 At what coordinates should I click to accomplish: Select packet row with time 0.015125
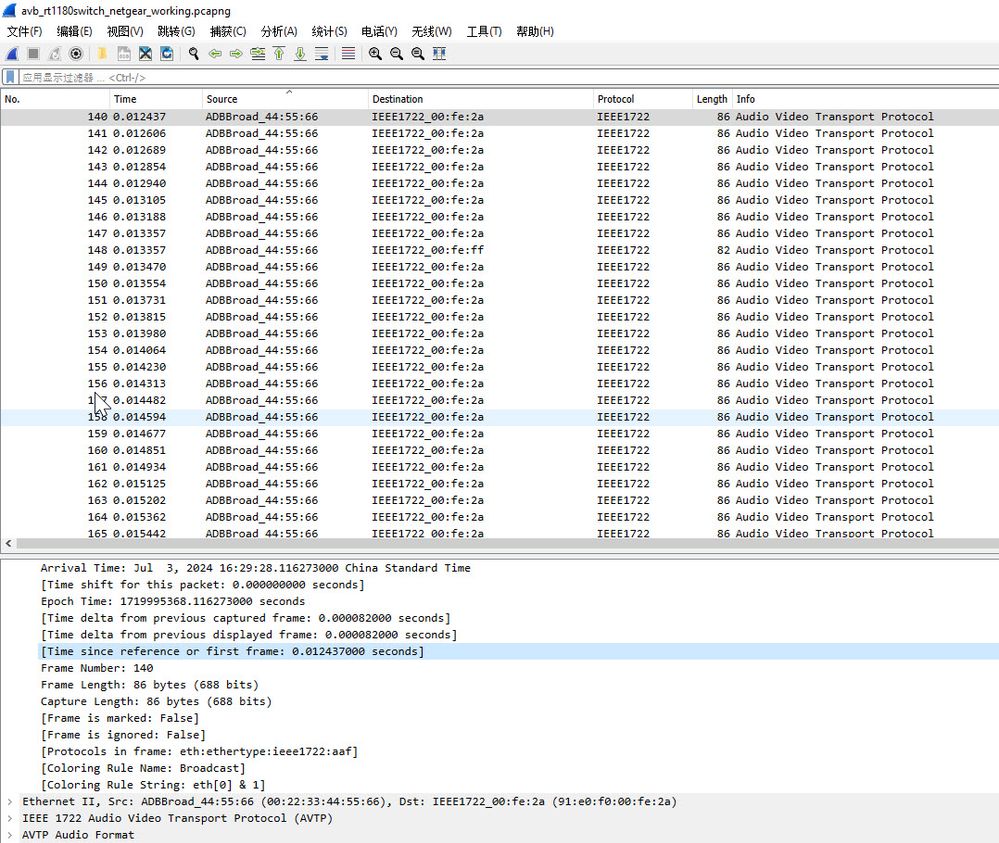(500, 484)
